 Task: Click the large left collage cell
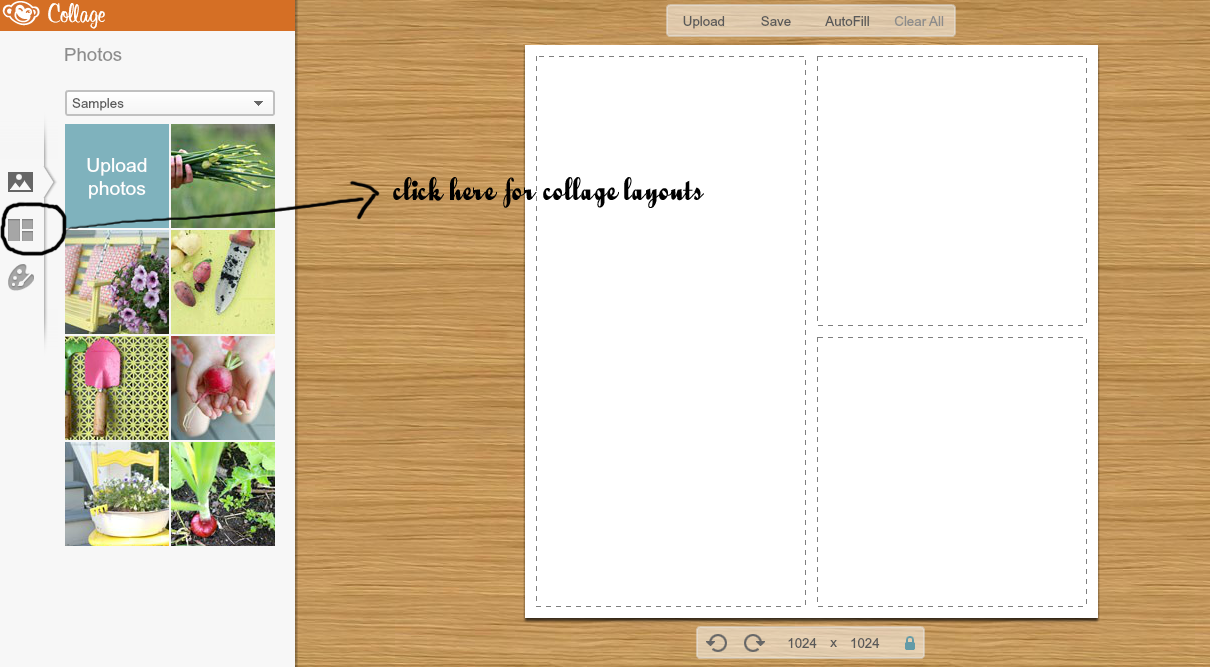click(x=670, y=330)
